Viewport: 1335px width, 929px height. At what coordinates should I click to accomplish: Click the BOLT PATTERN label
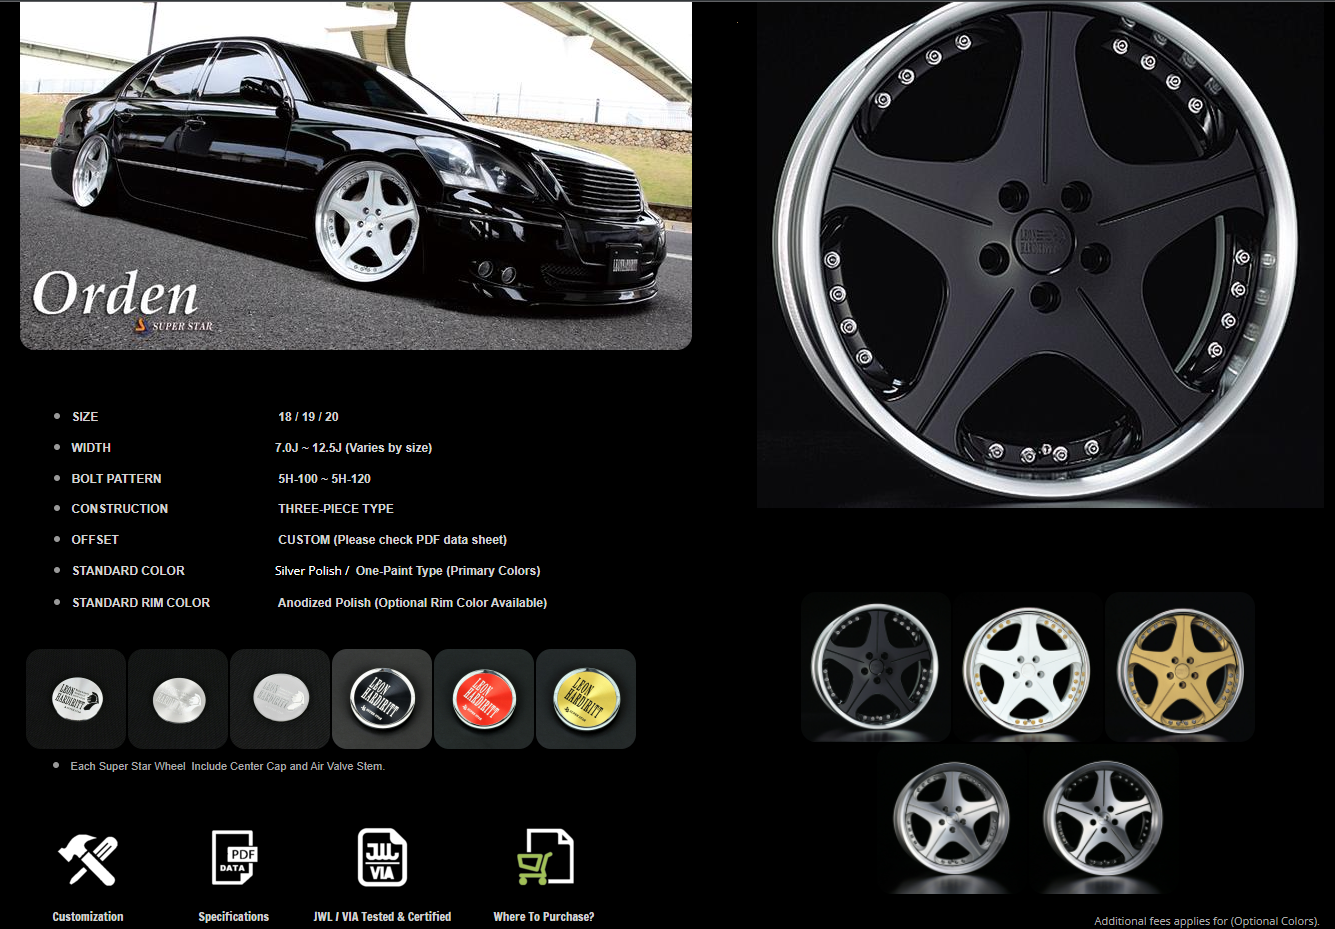tap(116, 479)
